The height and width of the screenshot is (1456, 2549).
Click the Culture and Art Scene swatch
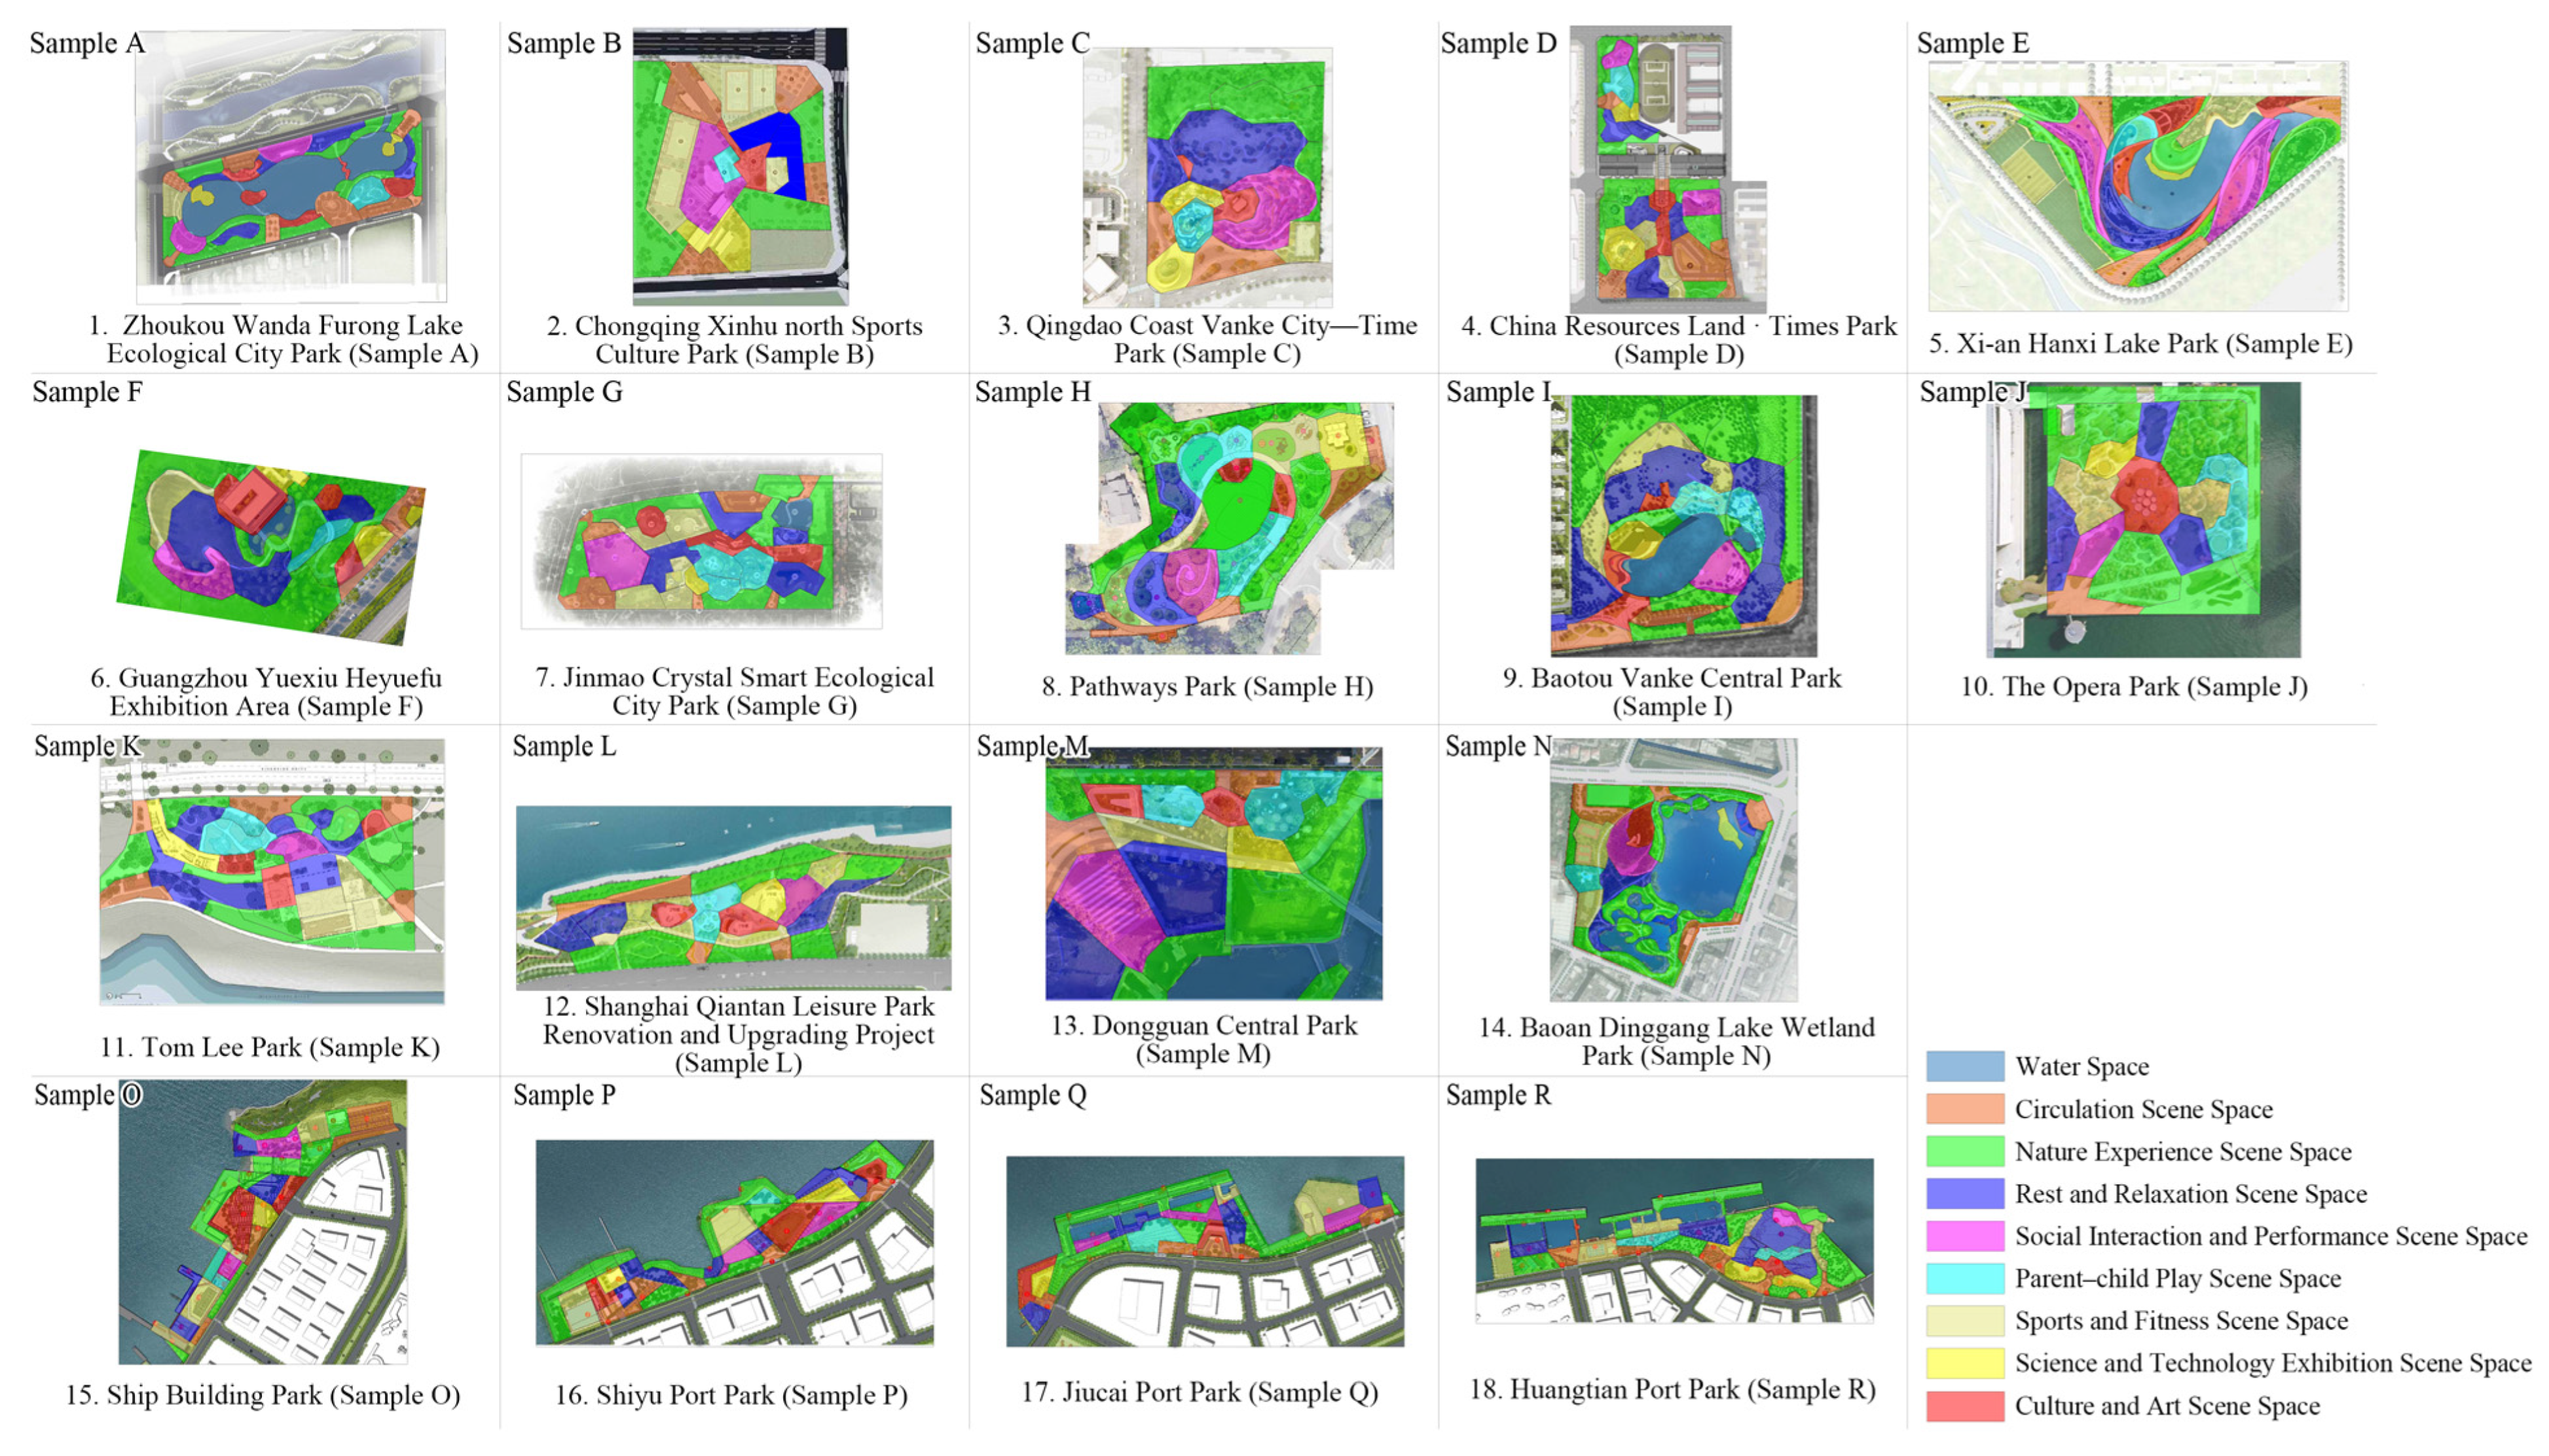1964,1405
